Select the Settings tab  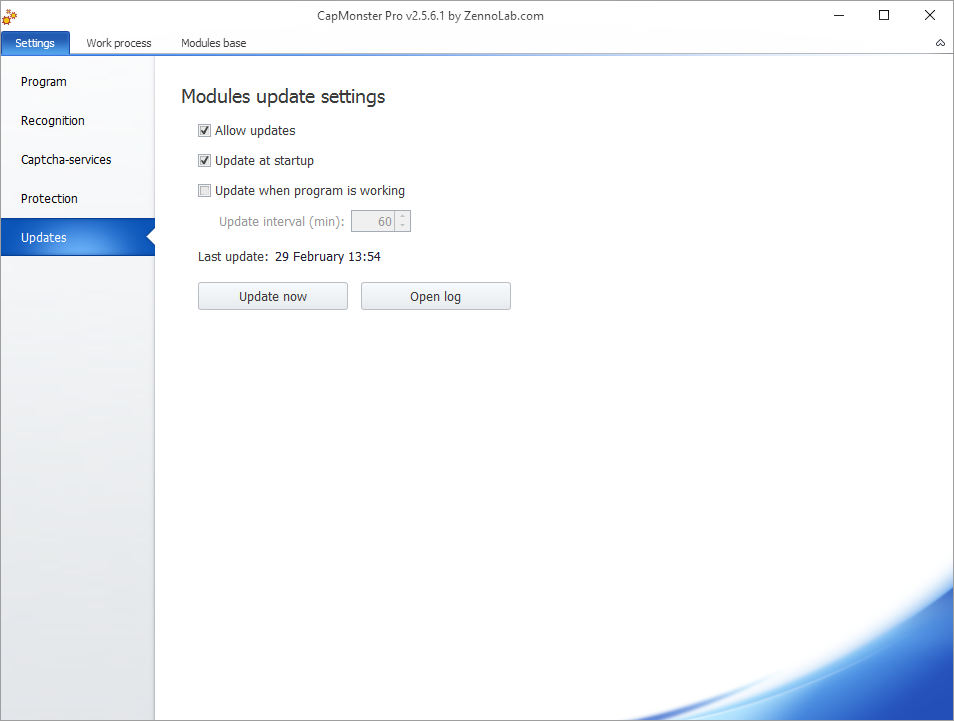coord(35,43)
